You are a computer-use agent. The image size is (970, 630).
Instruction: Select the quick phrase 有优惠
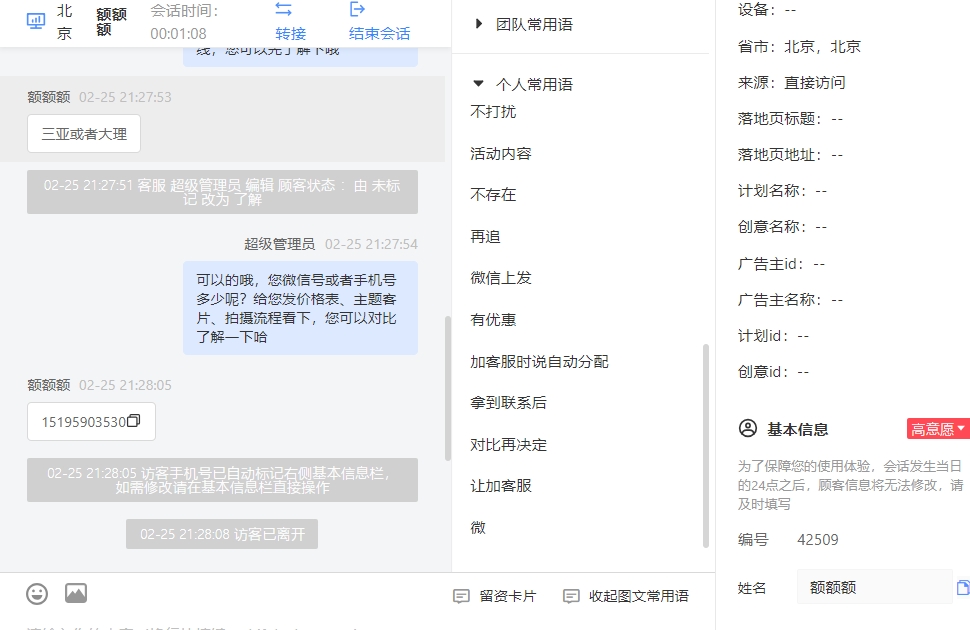pyautogui.click(x=493, y=319)
